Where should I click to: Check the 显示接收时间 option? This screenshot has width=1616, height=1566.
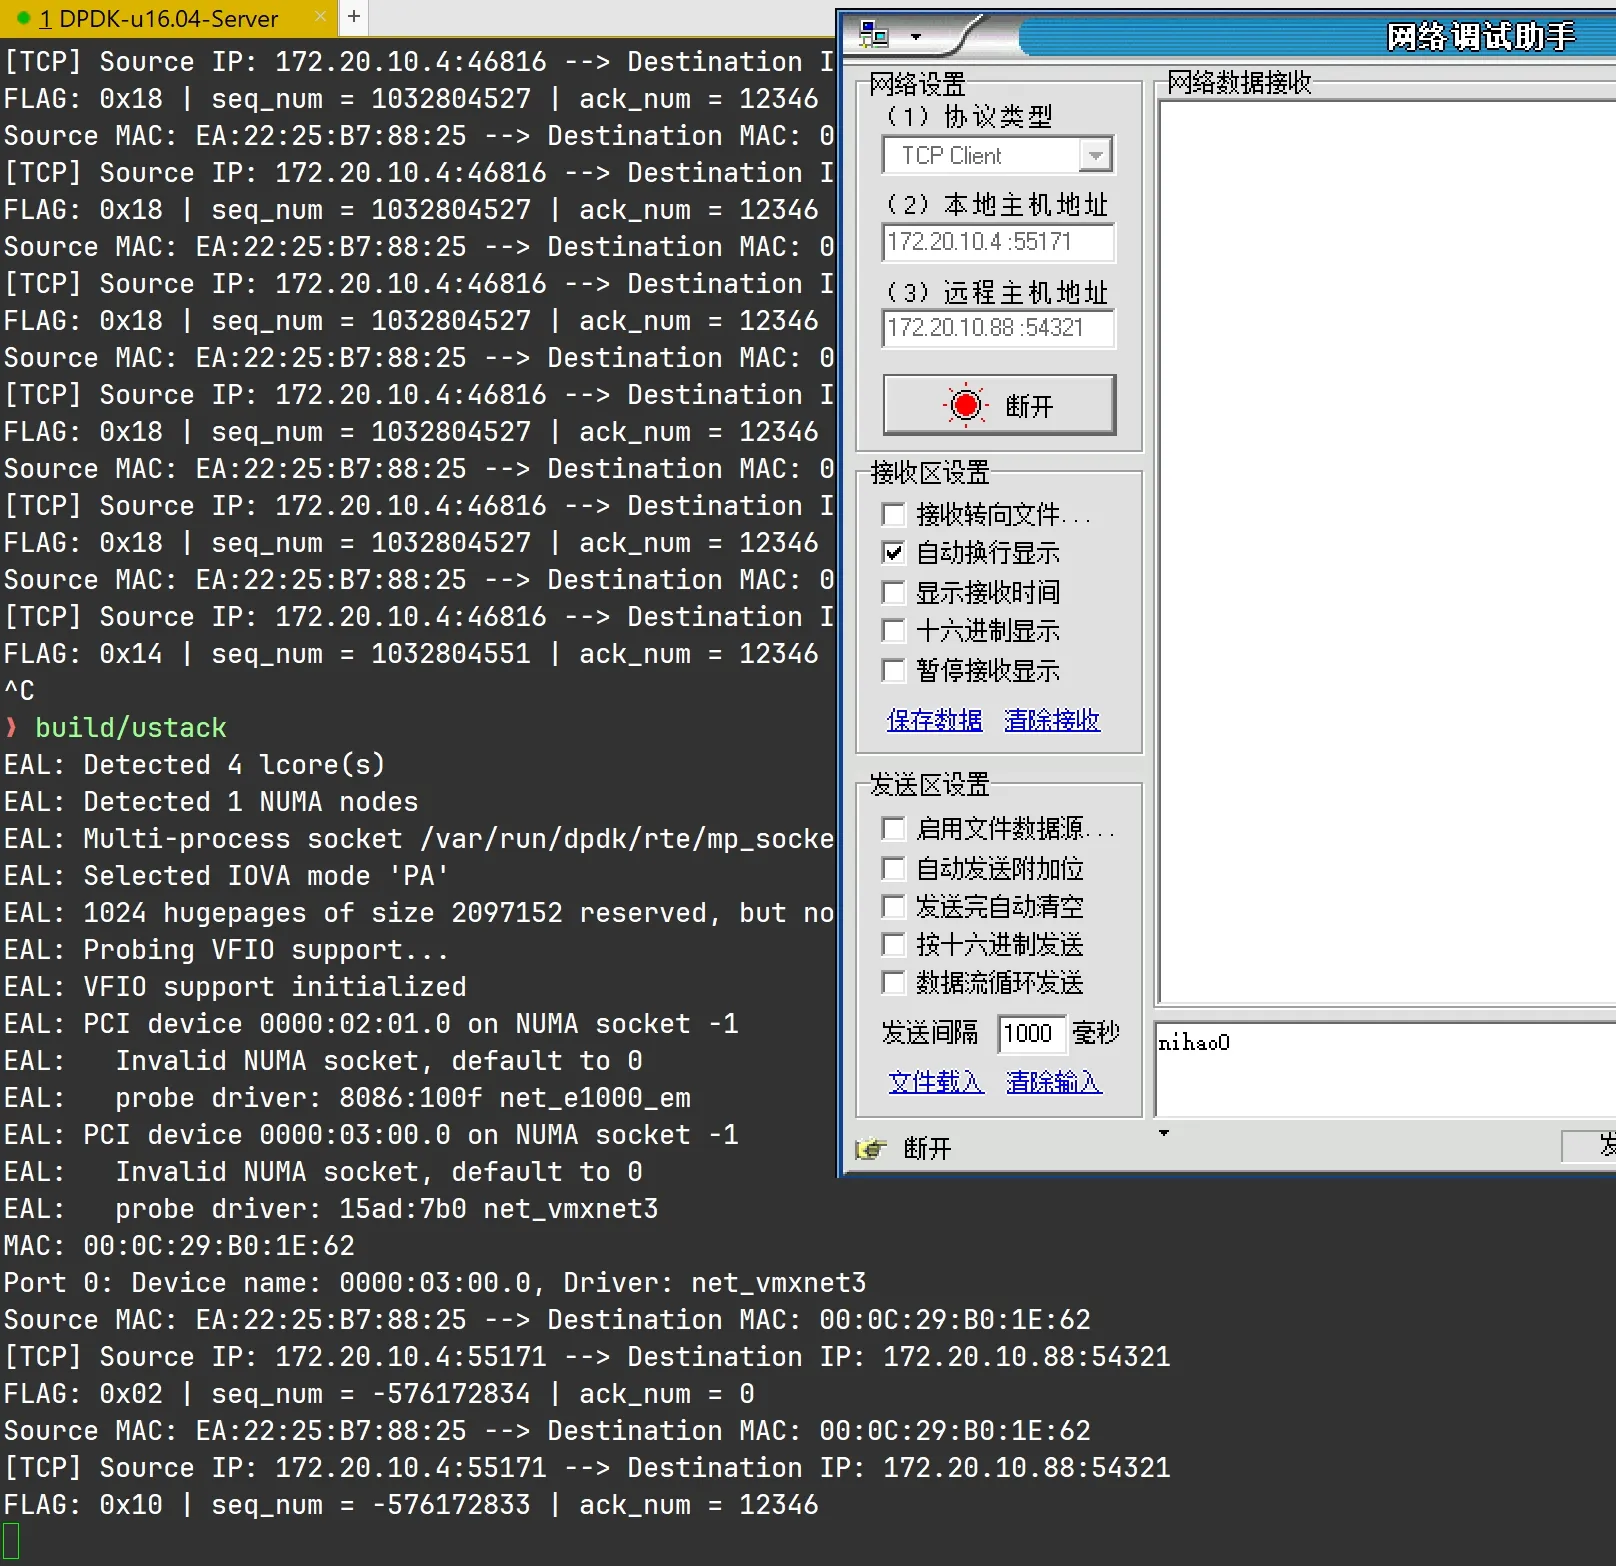[894, 592]
